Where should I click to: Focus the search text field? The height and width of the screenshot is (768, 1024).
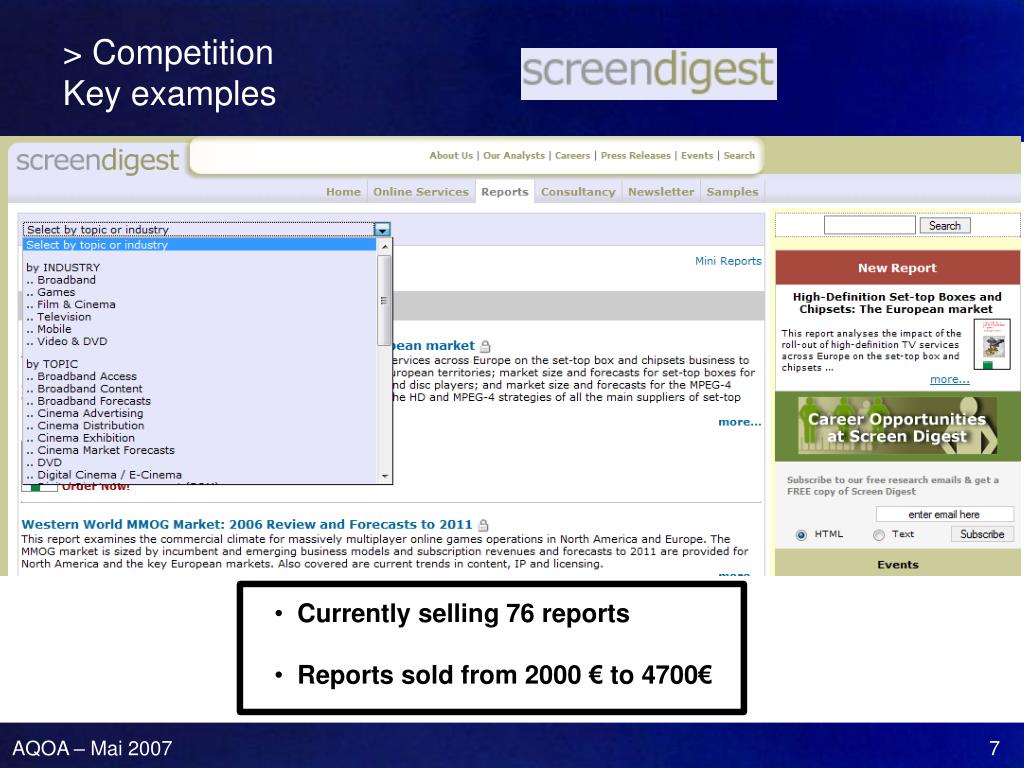(869, 225)
